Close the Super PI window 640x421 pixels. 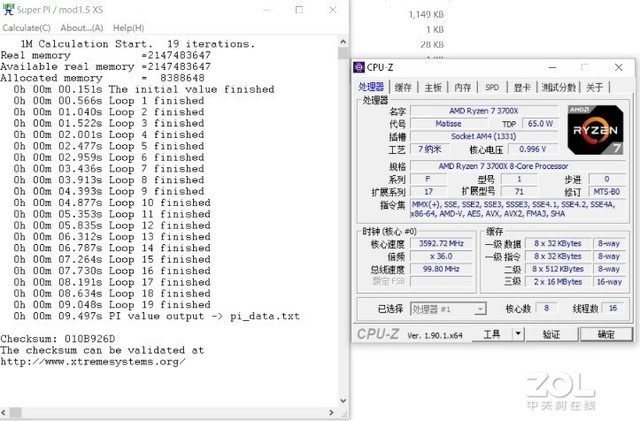pos(333,9)
